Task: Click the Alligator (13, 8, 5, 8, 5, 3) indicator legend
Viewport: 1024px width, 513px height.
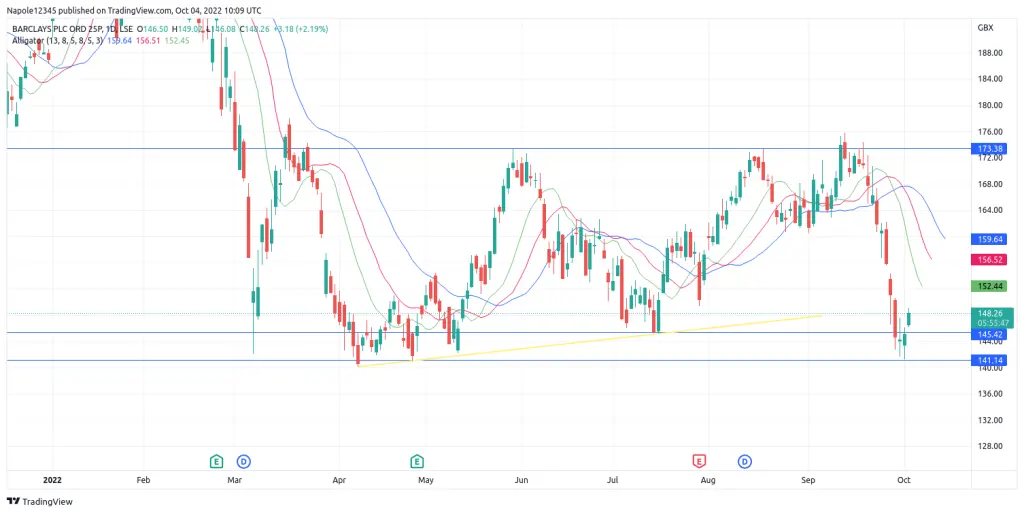Action: pyautogui.click(x=57, y=40)
